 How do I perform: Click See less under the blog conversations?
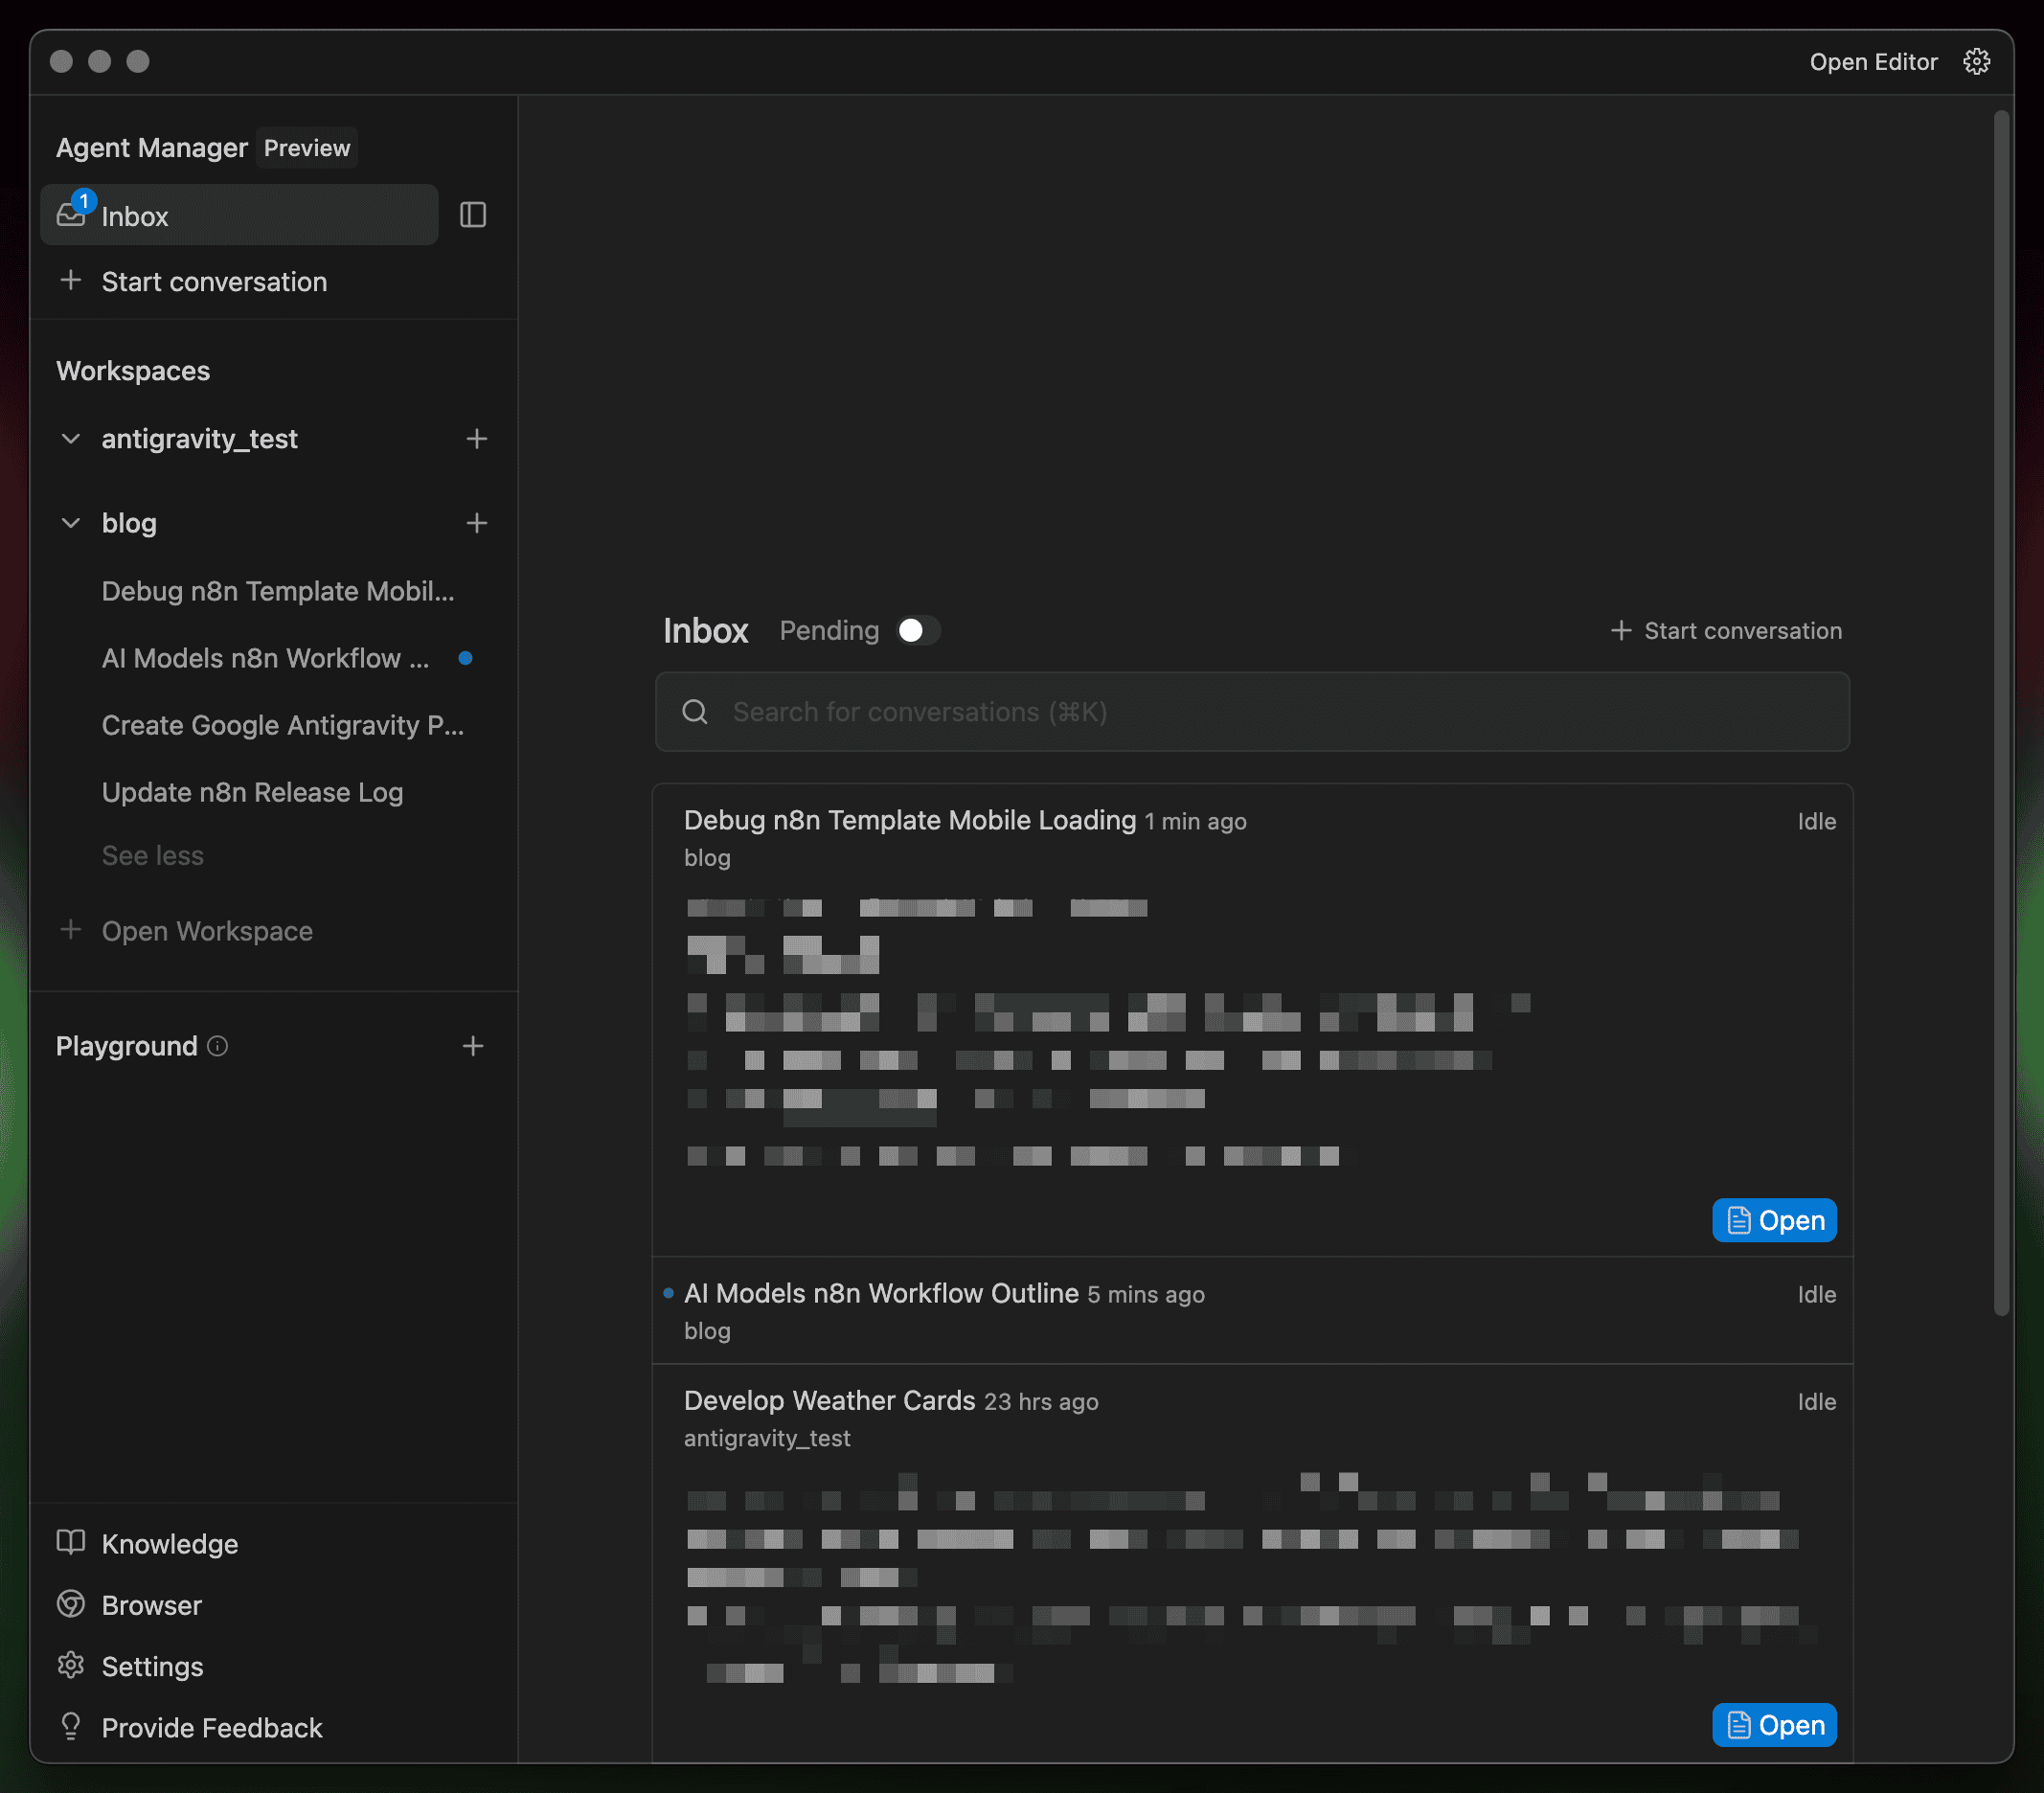click(x=152, y=855)
